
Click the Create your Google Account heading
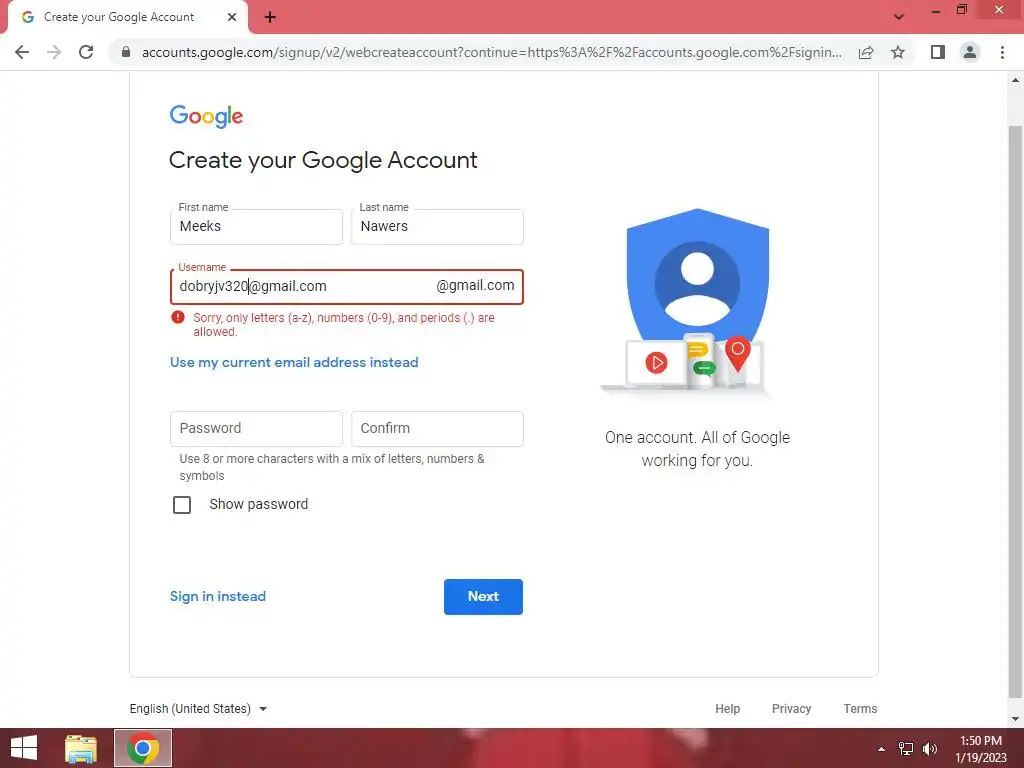pos(323,160)
